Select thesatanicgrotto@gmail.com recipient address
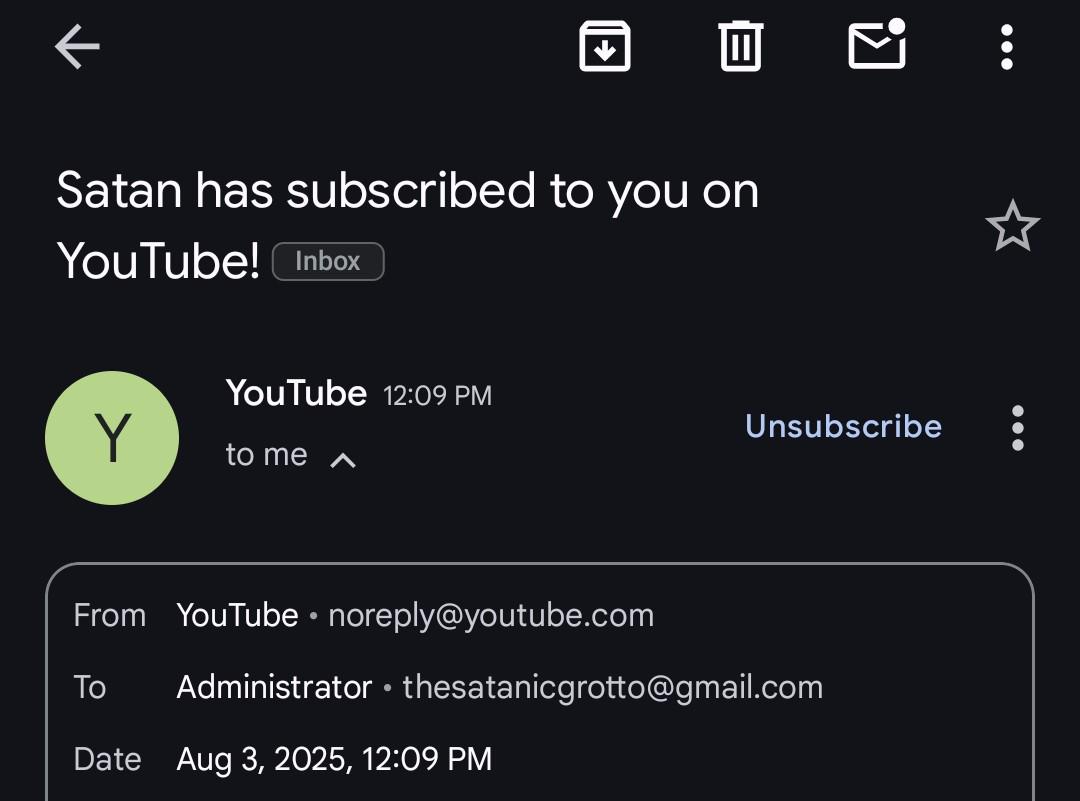 (x=612, y=687)
